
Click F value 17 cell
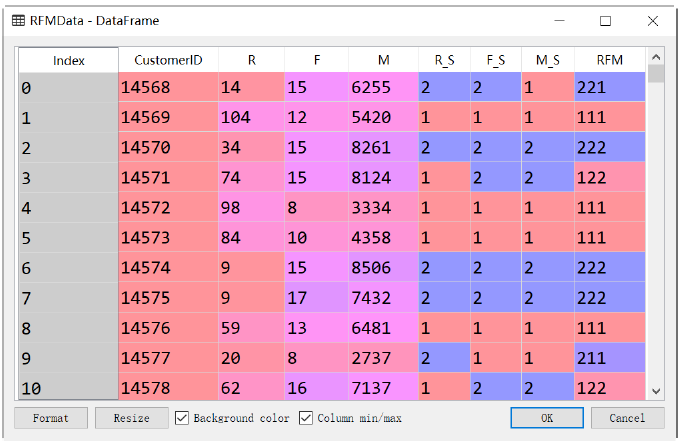317,298
